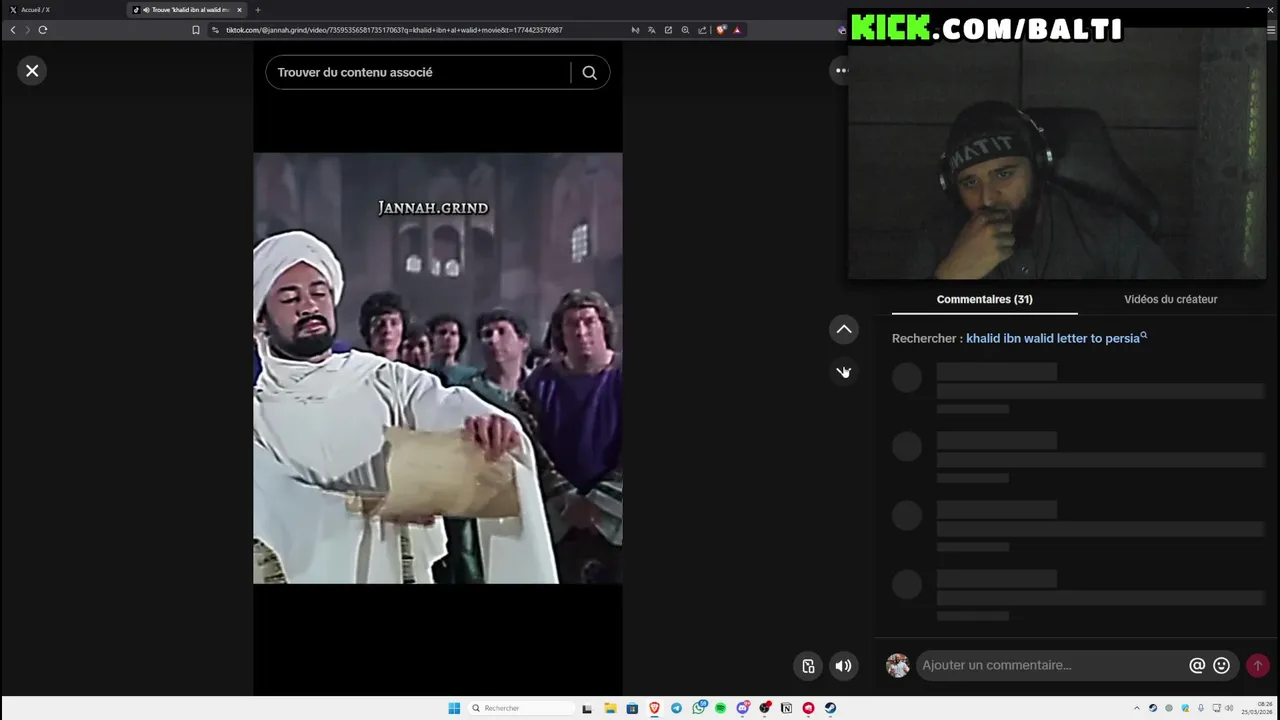Open the three-dots more options menu
Screen dimensions: 1280x720
click(x=841, y=70)
